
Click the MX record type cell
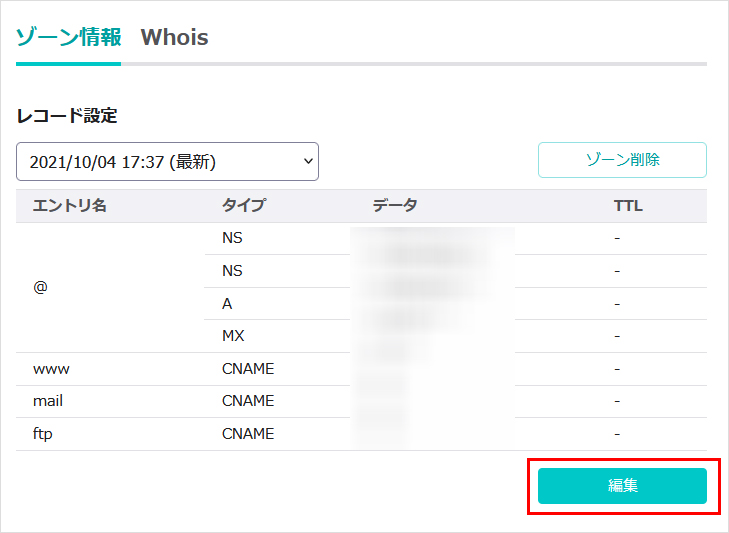point(233,336)
